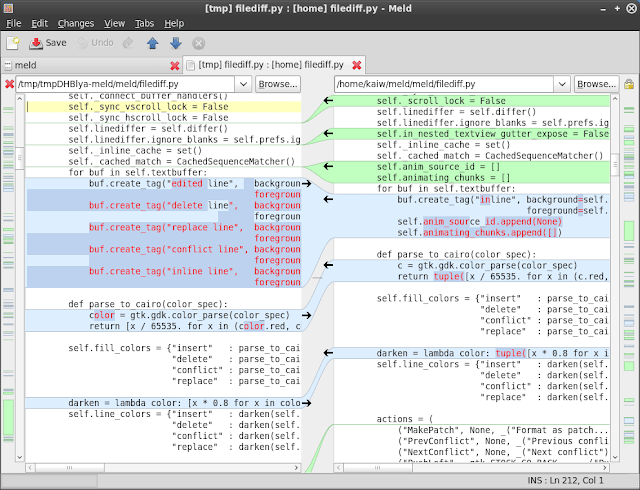
Task: Click red X beside left file path
Action: 9,84
